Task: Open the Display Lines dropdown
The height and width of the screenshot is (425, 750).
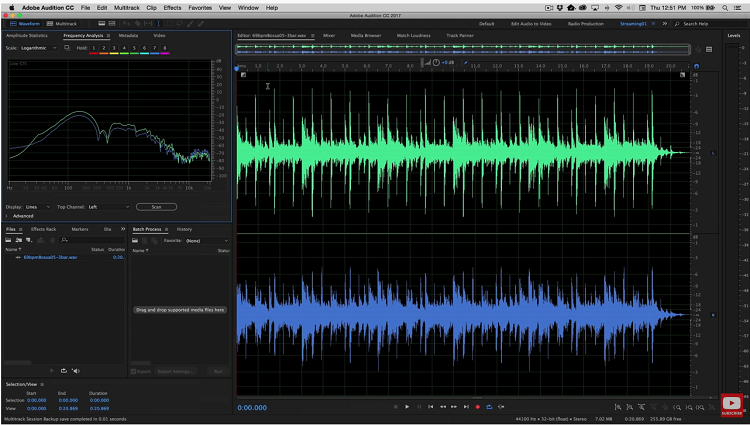Action: click(38, 207)
